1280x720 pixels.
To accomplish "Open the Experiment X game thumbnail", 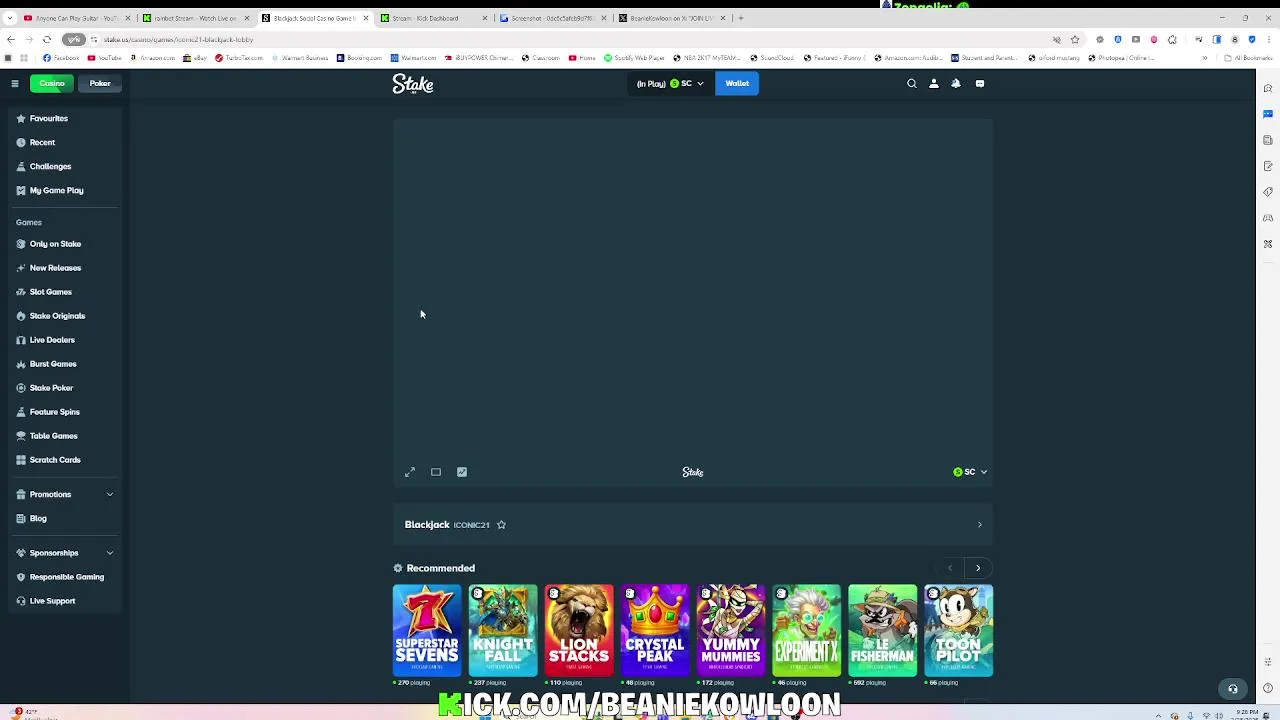I will 807,631.
